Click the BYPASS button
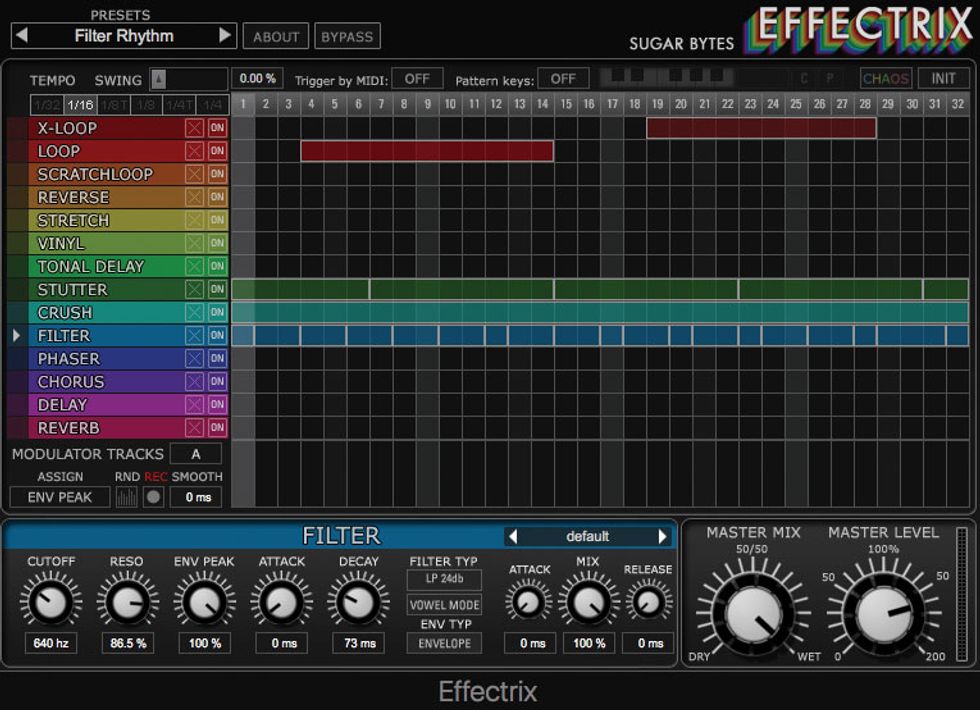This screenshot has height=710, width=980. pos(347,37)
